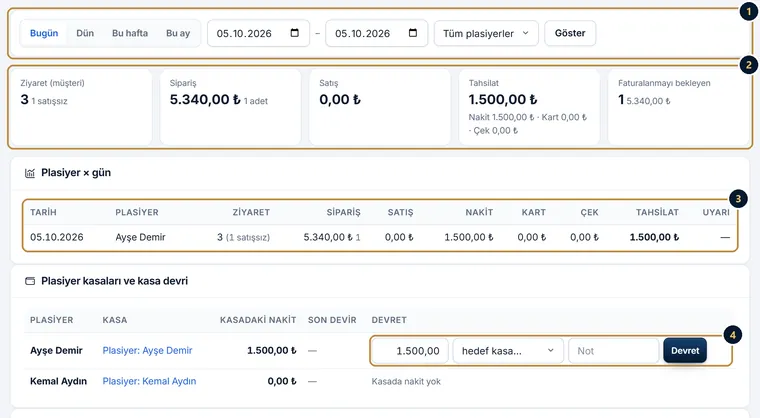This screenshot has width=760, height=418.
Task: Click the Sipariş 5.340,00 ₺ summary card
Action: click(230, 107)
